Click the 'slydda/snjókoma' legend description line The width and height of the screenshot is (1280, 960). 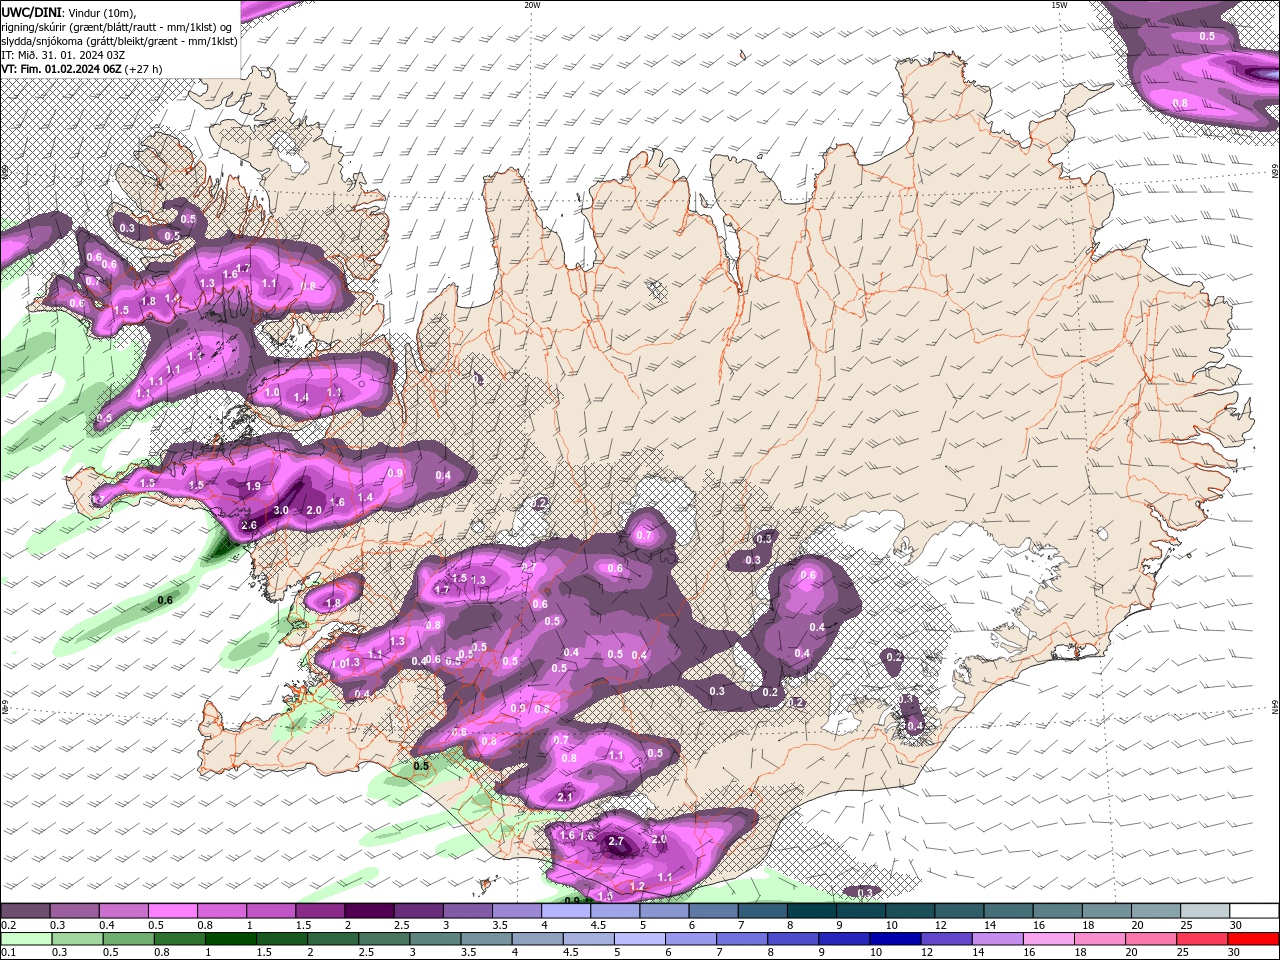pos(119,41)
